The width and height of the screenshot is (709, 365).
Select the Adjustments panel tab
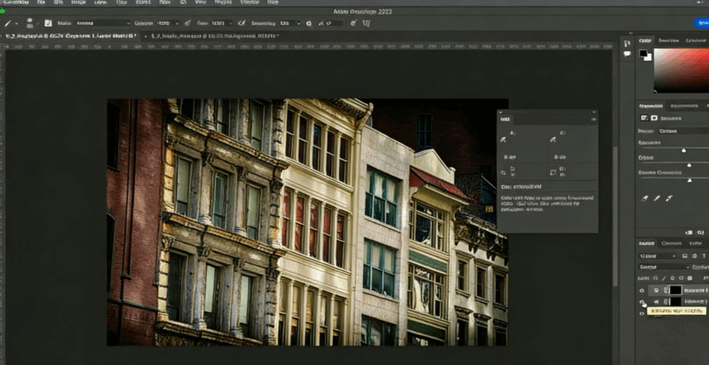pos(684,106)
